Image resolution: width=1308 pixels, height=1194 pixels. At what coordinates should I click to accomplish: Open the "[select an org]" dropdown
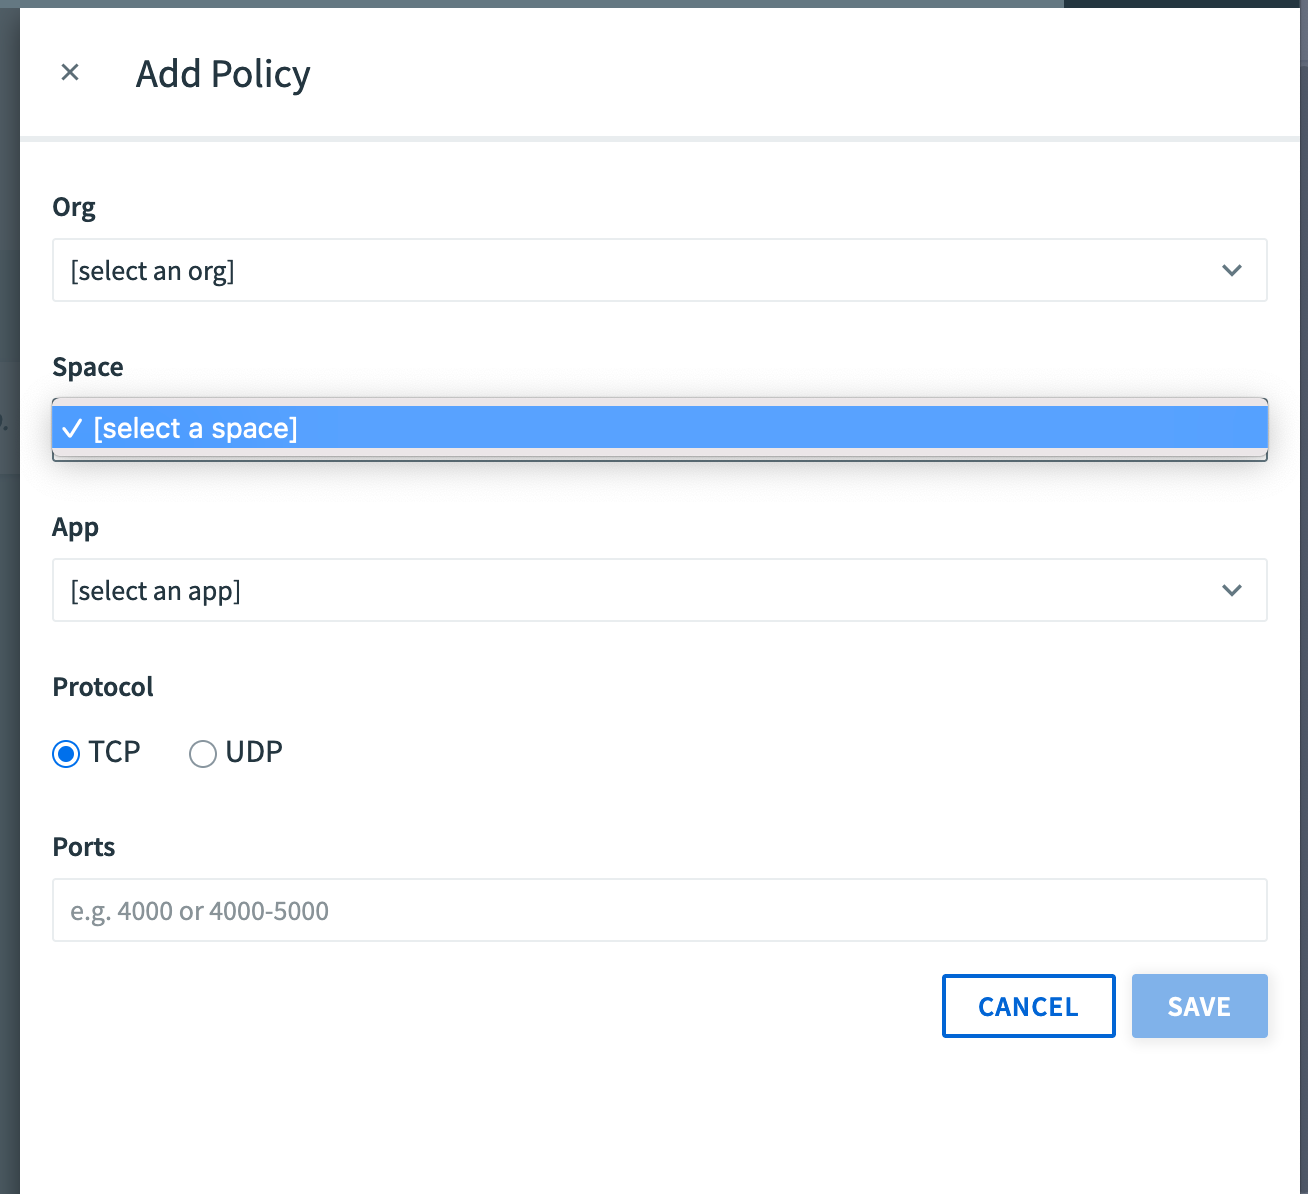(x=640, y=270)
